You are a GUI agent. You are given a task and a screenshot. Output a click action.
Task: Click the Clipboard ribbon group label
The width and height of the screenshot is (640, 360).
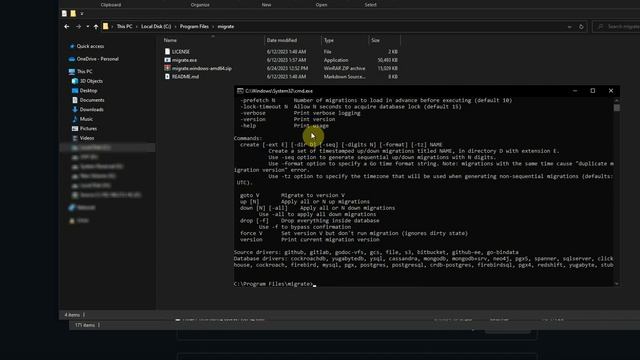(111, 5)
